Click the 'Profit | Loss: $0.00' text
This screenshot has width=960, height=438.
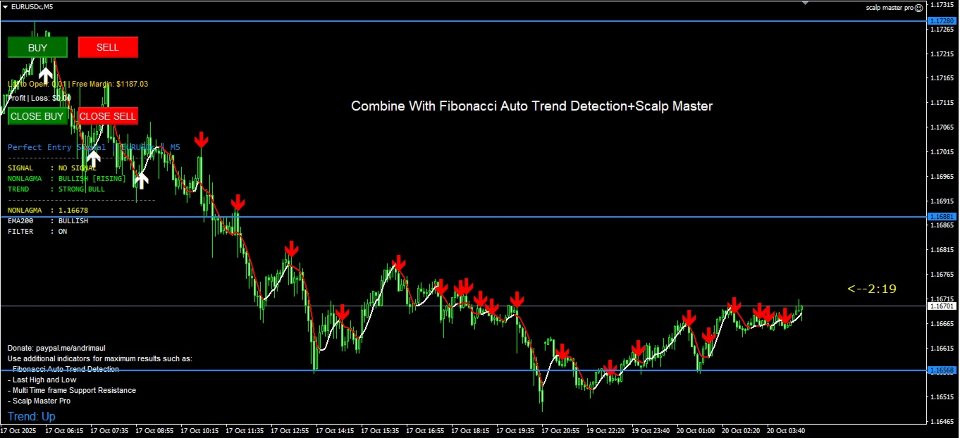click(x=39, y=97)
